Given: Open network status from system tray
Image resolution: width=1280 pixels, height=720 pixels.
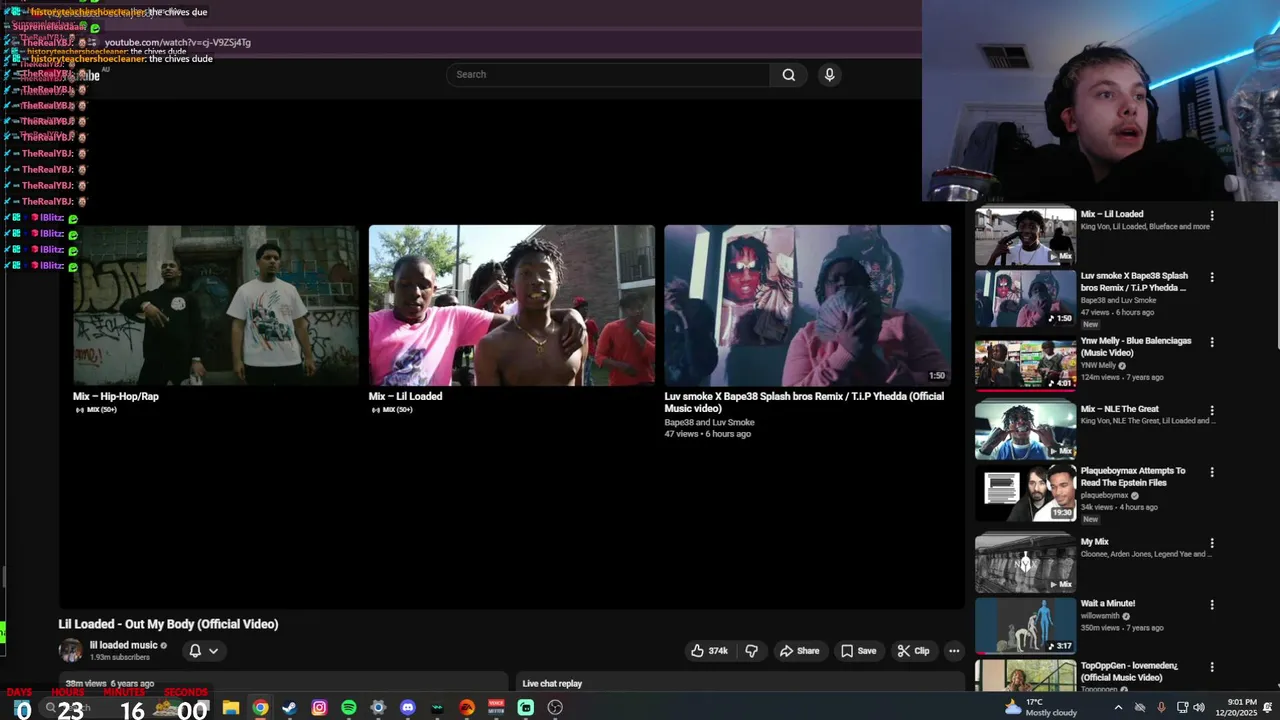Looking at the screenshot, I should 1182,708.
